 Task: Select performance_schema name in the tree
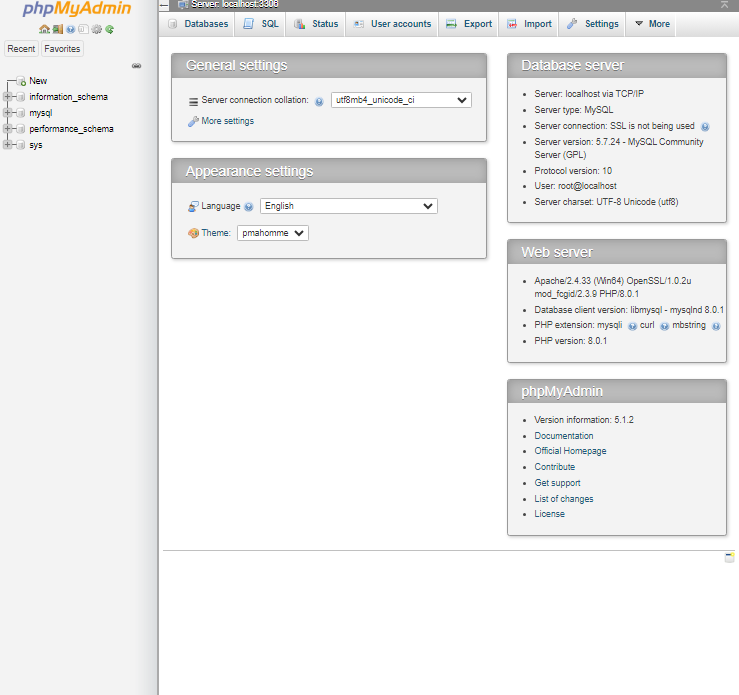[x=71, y=129]
